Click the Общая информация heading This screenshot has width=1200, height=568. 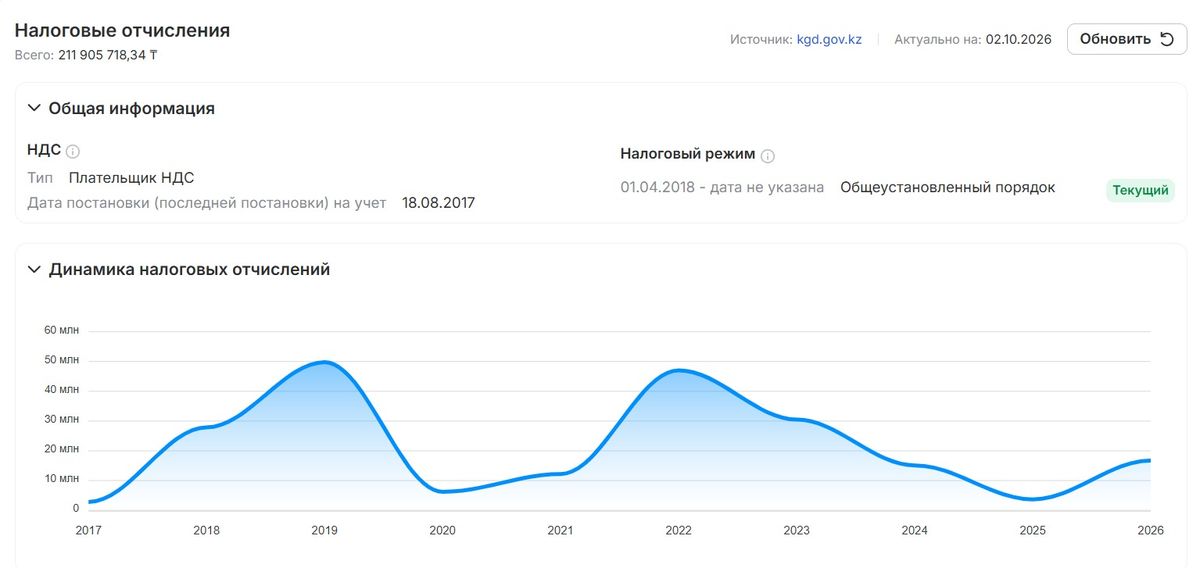[132, 108]
